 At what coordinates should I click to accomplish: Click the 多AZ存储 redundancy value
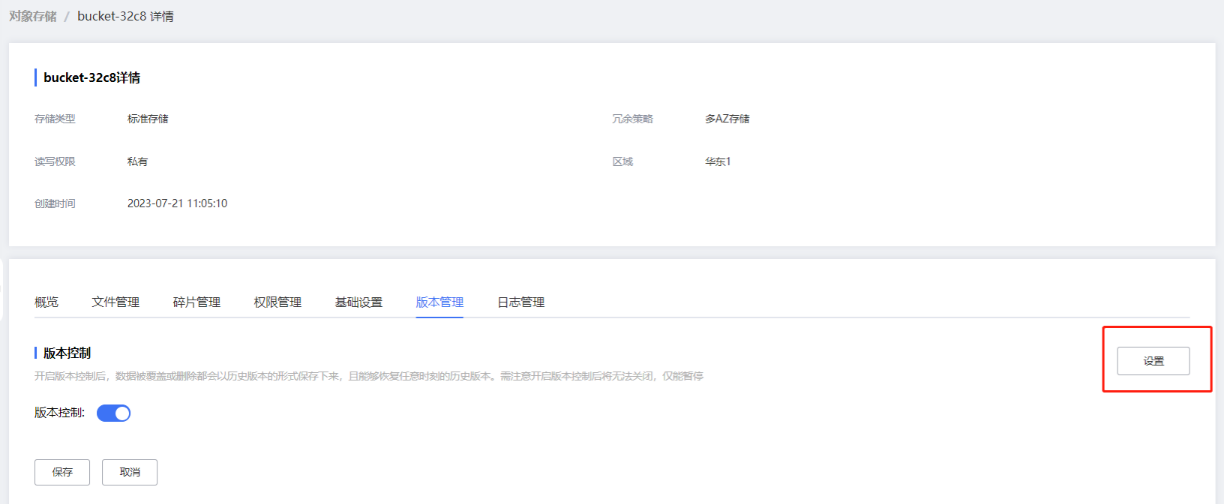pos(727,119)
